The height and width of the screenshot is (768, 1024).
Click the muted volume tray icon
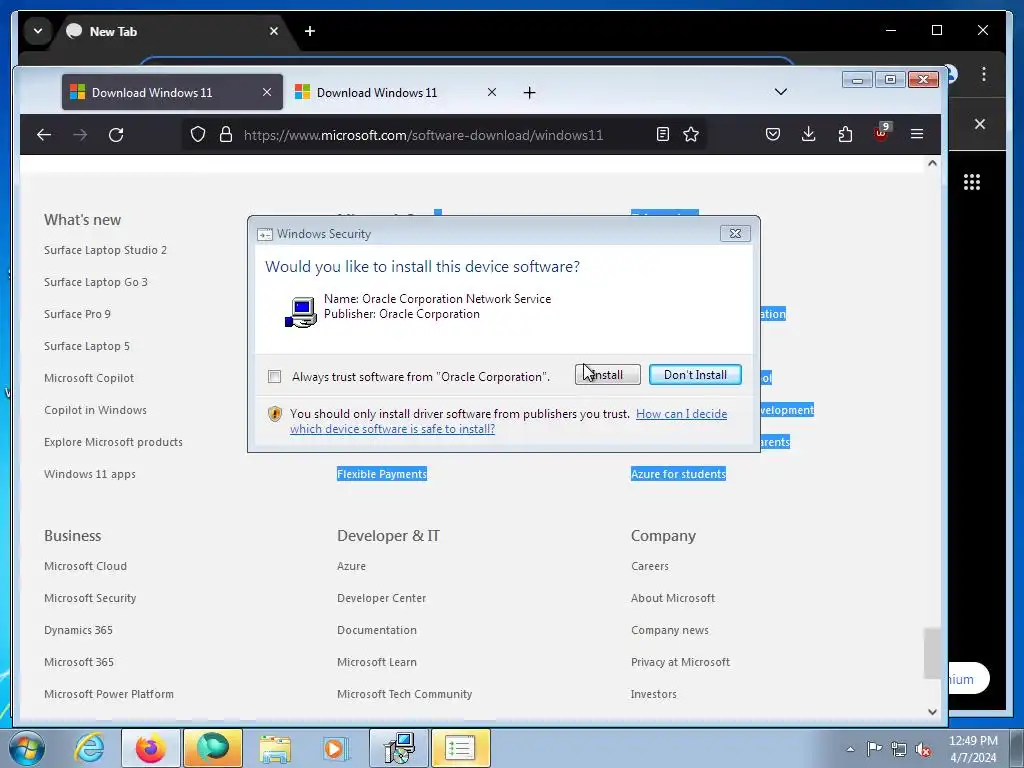(x=923, y=749)
